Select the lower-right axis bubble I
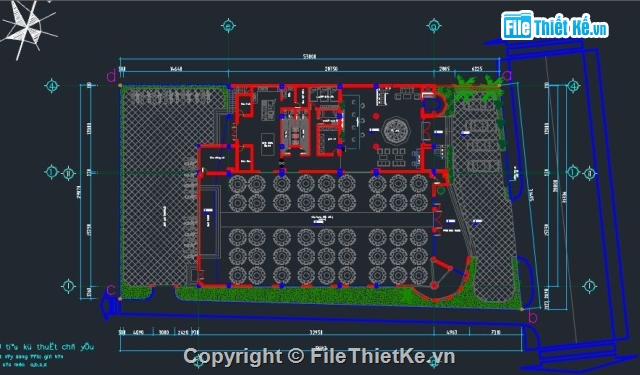Viewport: 640px width, 375px height. pyautogui.click(x=589, y=286)
